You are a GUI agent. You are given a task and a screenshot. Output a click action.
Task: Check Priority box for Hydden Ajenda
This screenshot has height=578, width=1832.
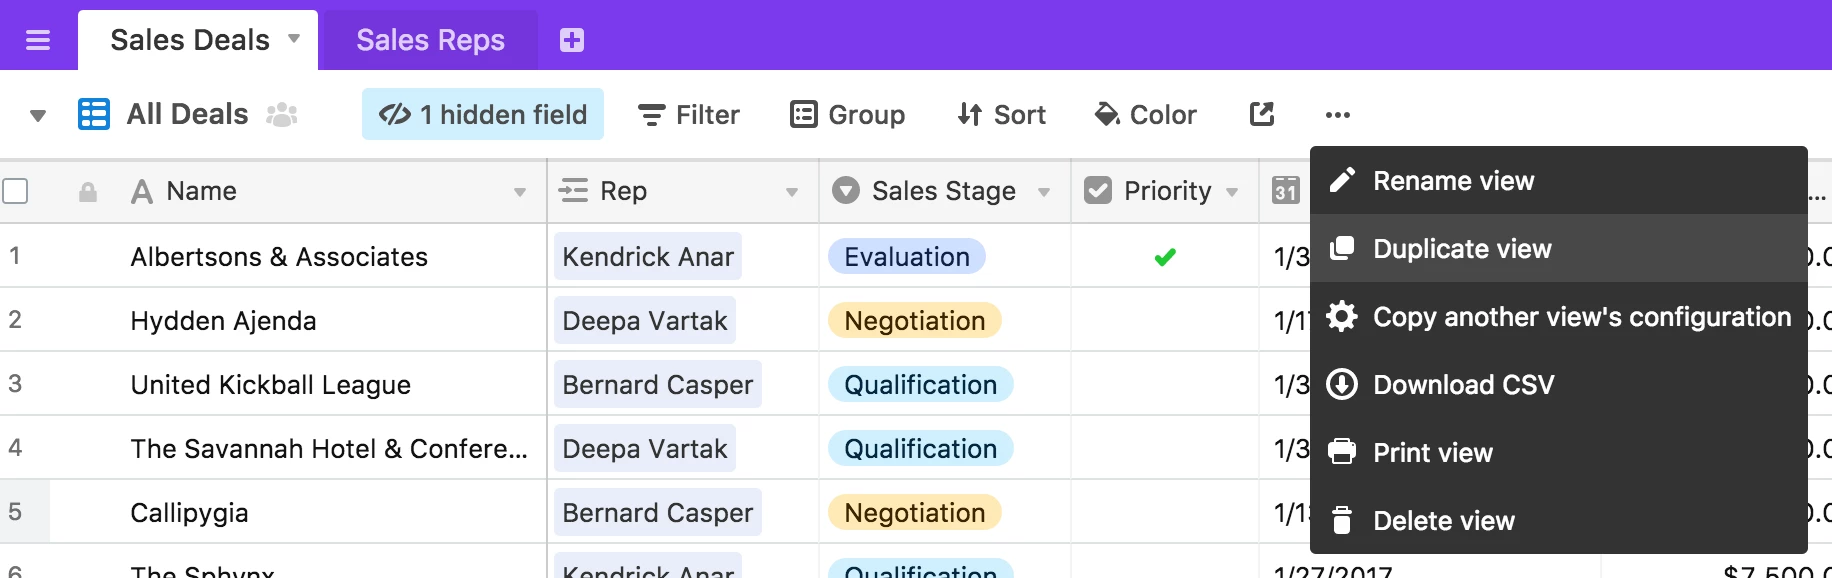[x=1164, y=321]
